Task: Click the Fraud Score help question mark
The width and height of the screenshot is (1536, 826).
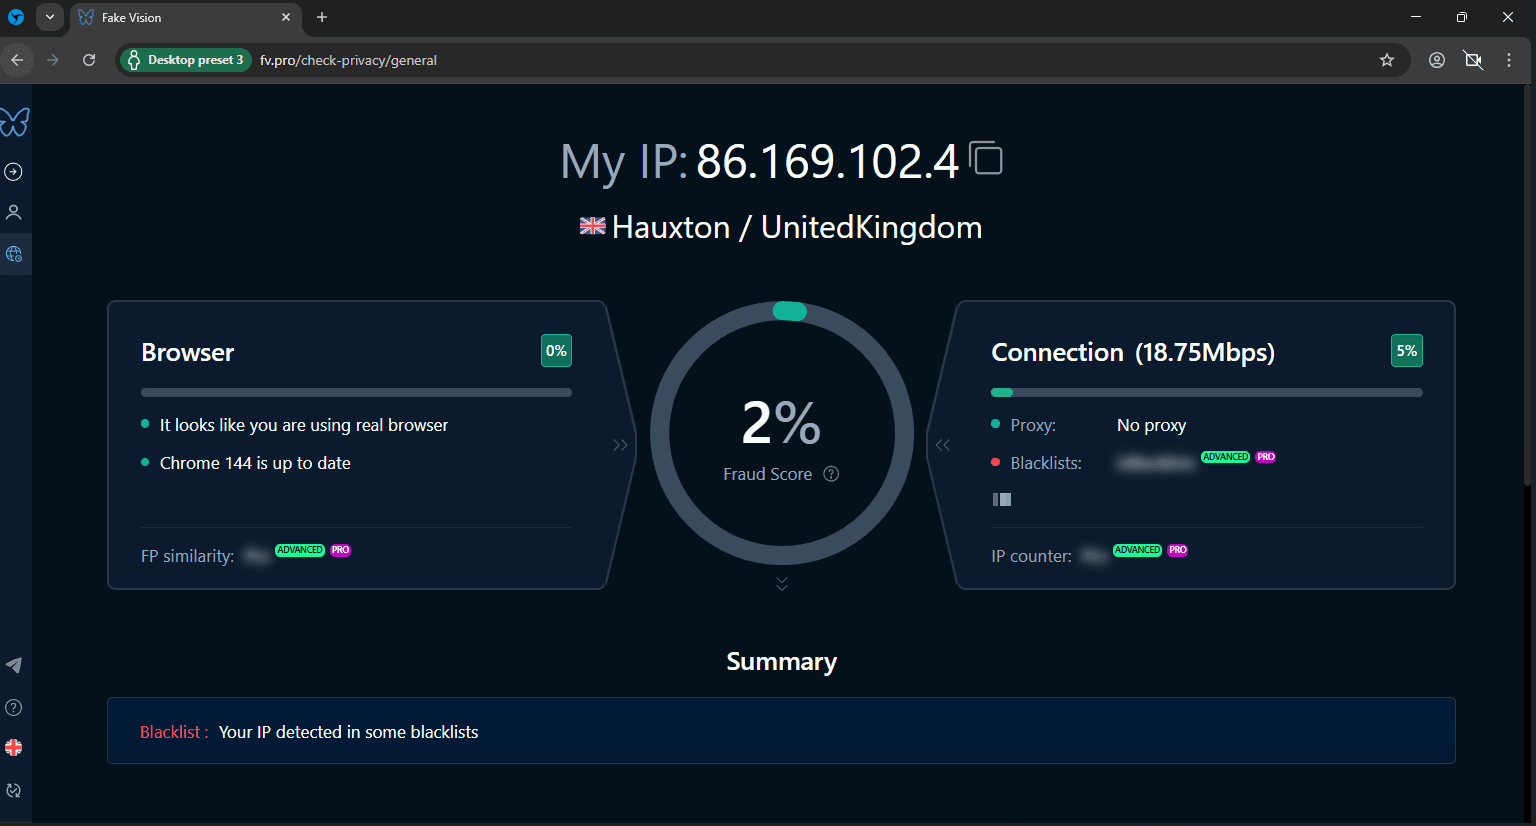Action: 831,474
